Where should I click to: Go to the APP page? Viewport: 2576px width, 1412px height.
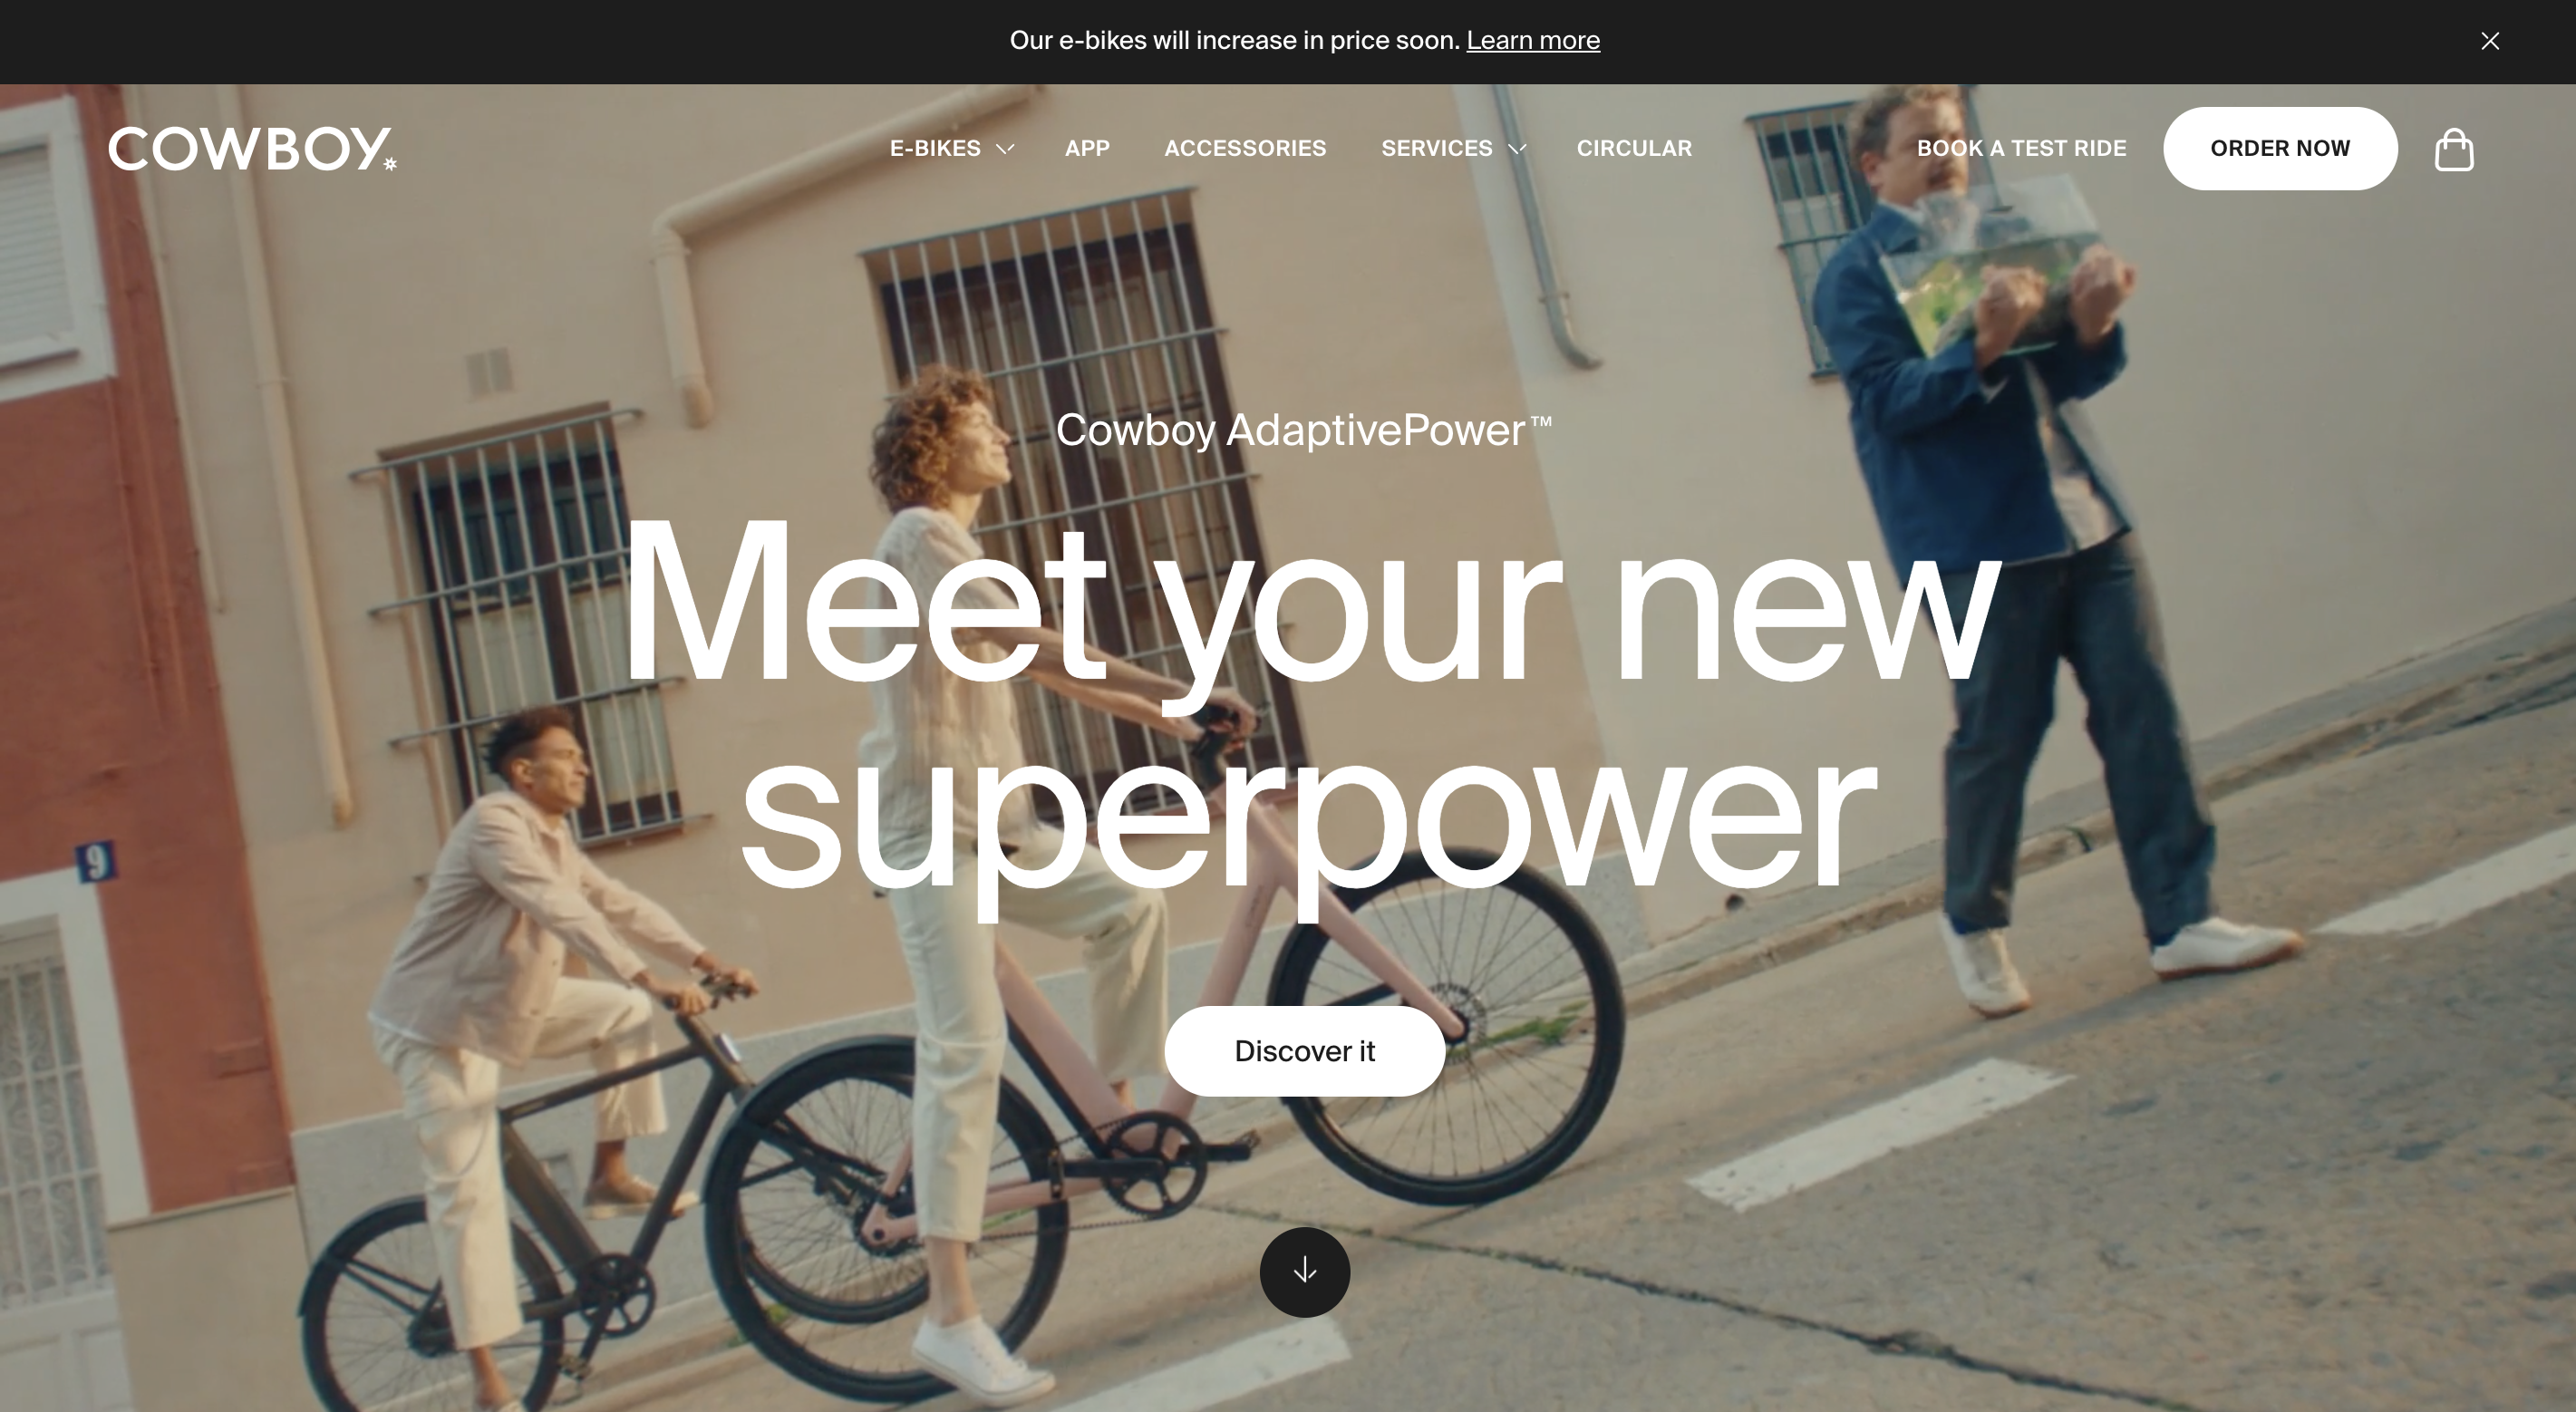click(1087, 148)
